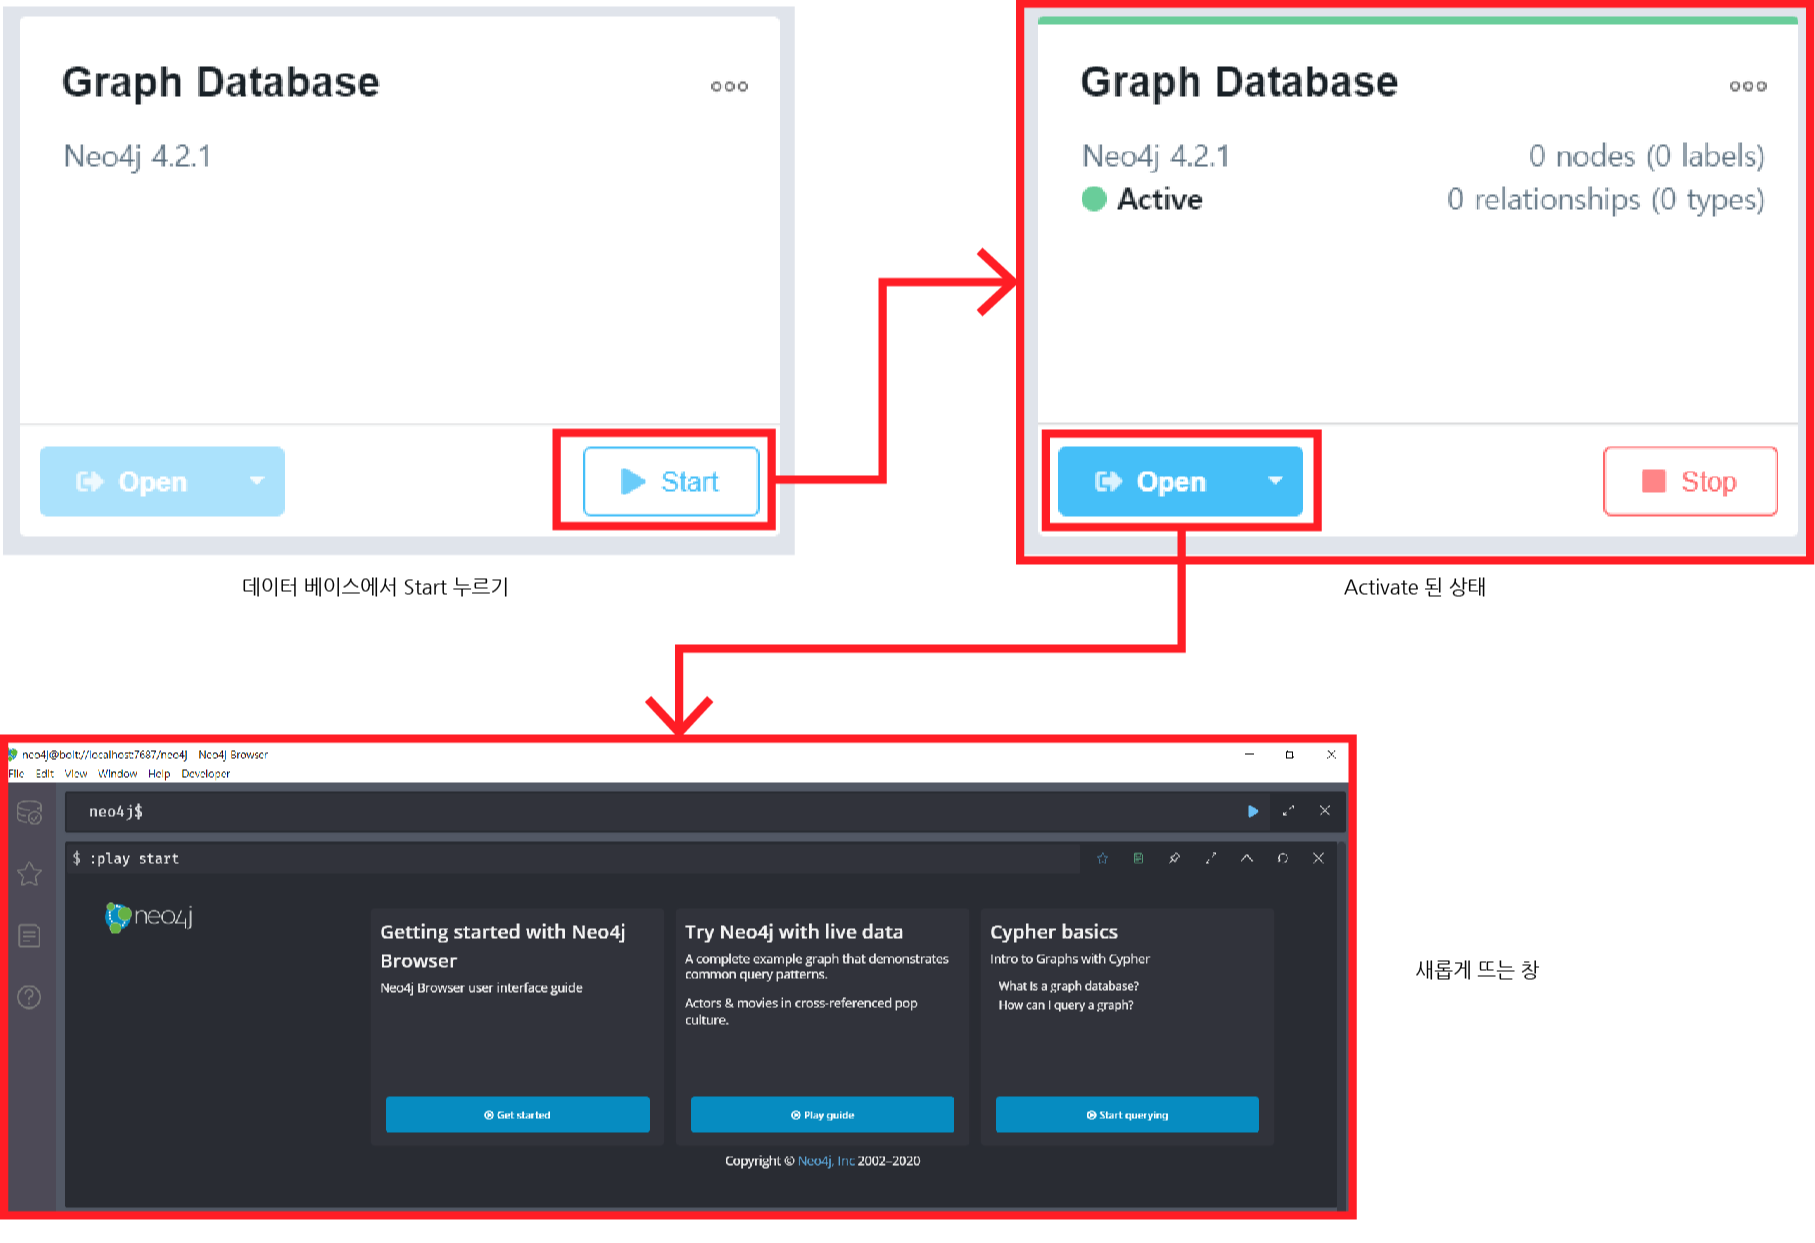The height and width of the screenshot is (1243, 1815).
Task: Open the File menu in Neo4j Browser
Action: pyautogui.click(x=16, y=774)
